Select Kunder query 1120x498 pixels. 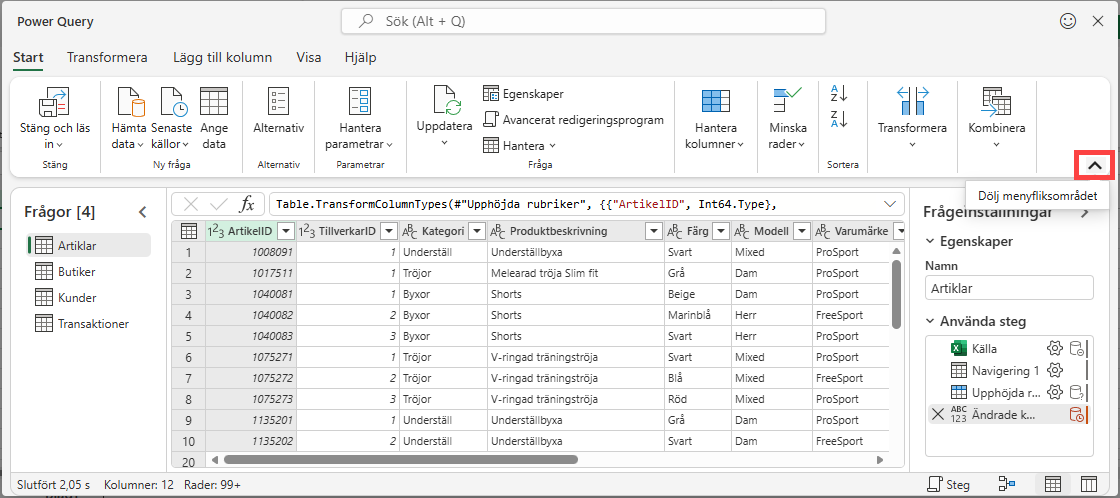tap(89, 298)
